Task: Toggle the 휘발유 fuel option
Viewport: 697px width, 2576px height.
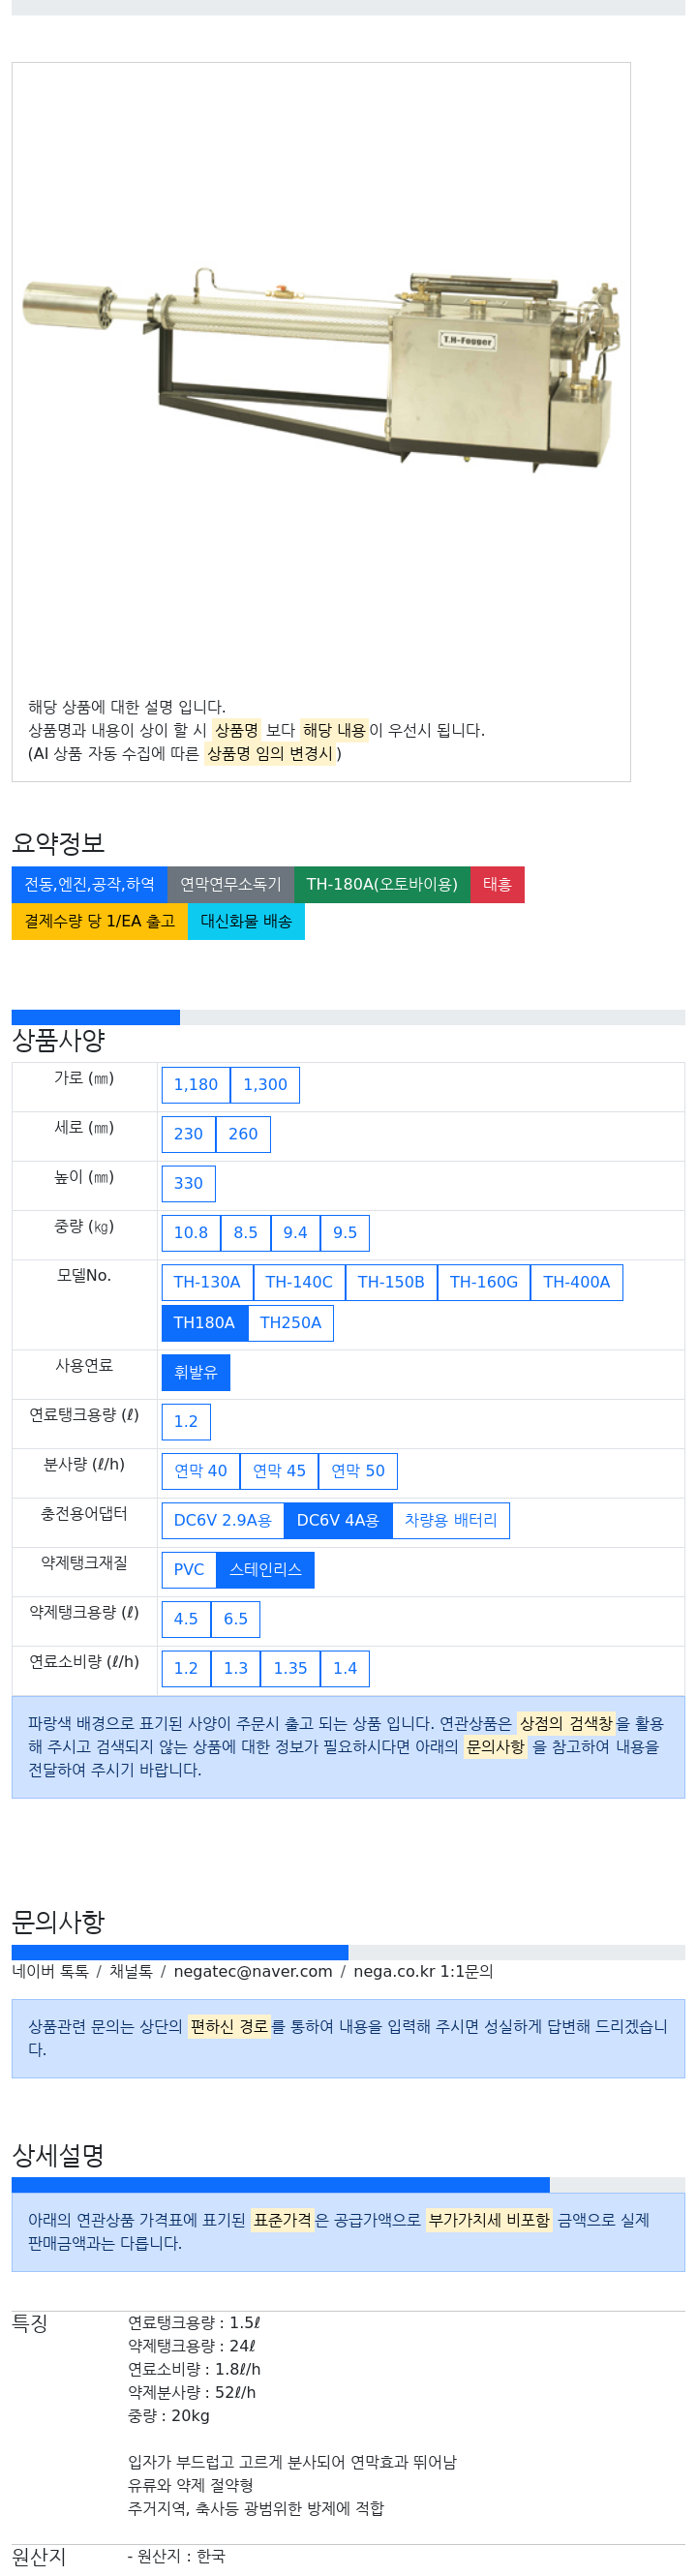Action: [x=196, y=1373]
